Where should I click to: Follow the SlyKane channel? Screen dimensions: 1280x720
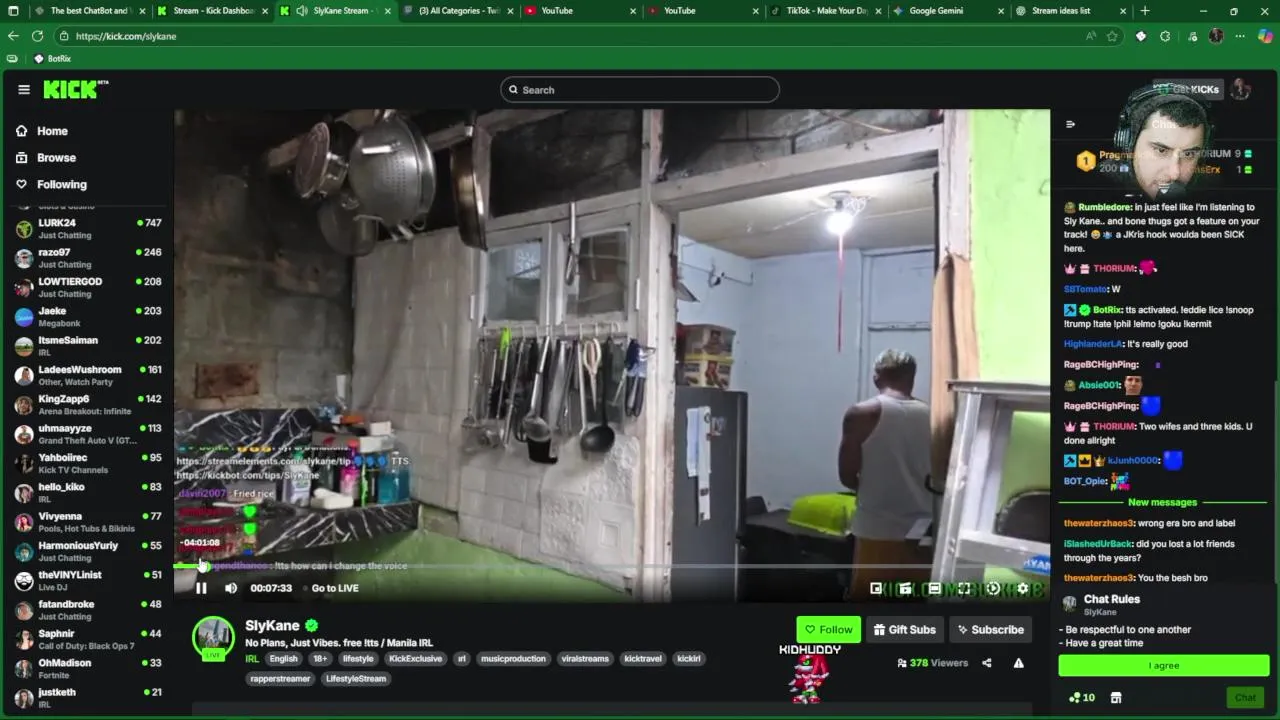[x=828, y=630]
